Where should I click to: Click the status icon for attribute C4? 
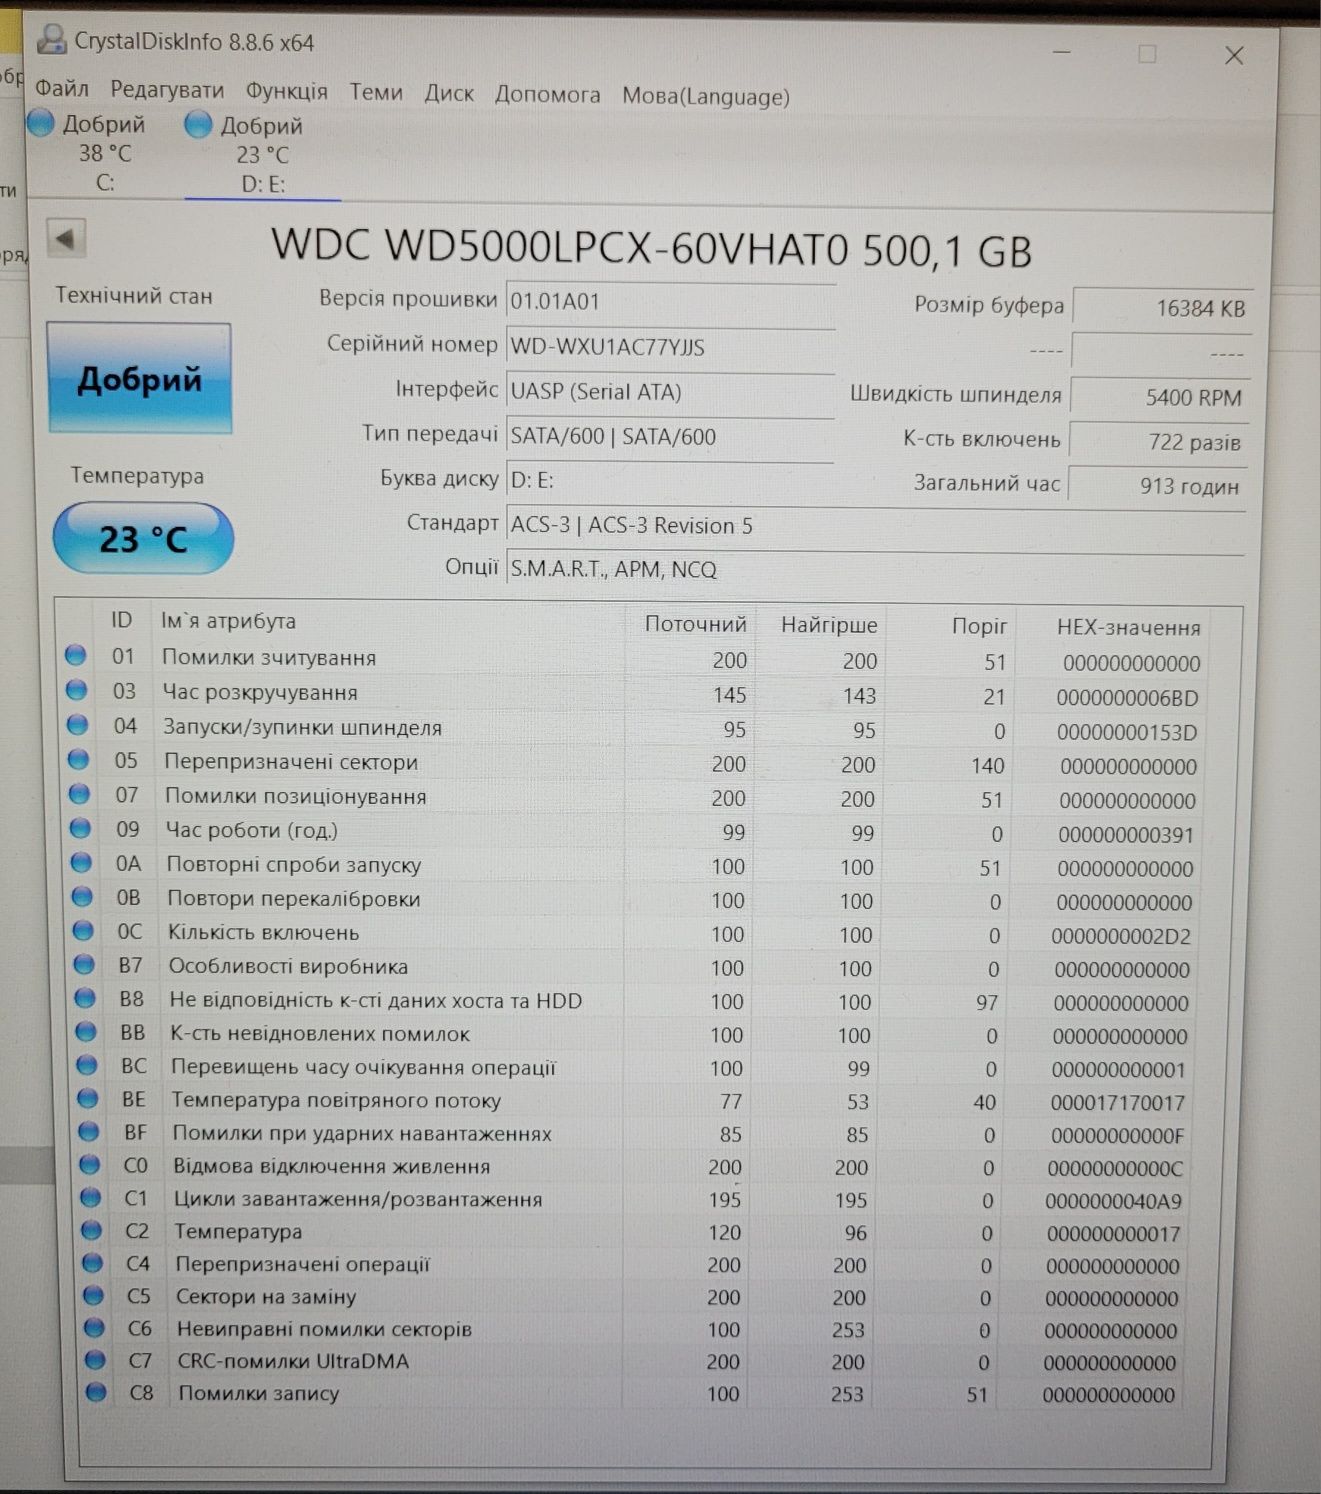tap(93, 1263)
